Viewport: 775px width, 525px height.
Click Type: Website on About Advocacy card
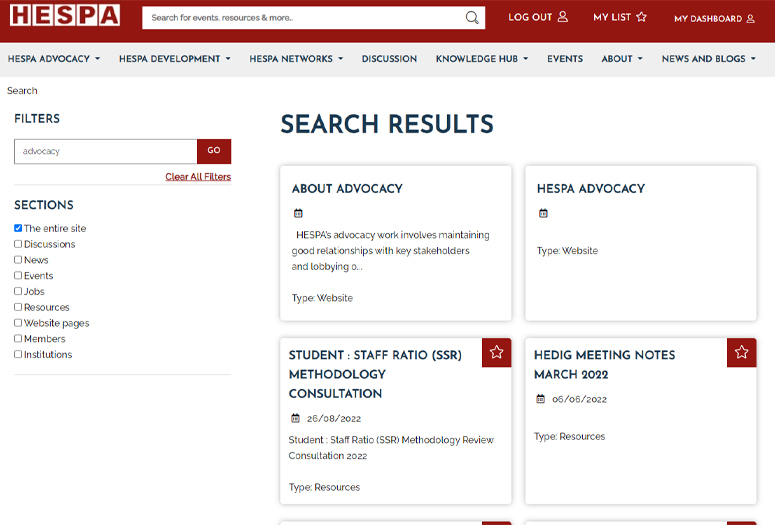(x=322, y=298)
